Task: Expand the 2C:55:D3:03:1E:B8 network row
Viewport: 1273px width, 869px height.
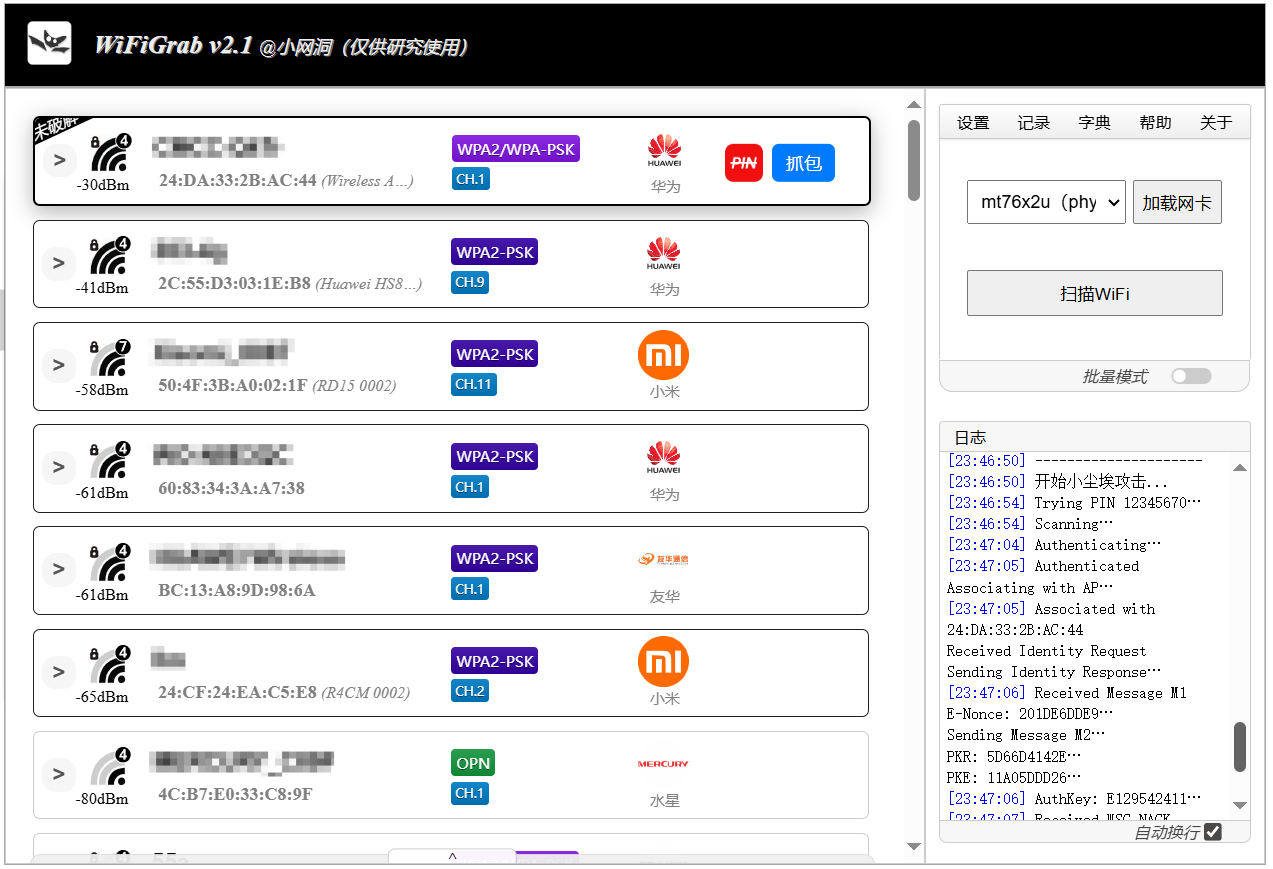Action: 59,263
